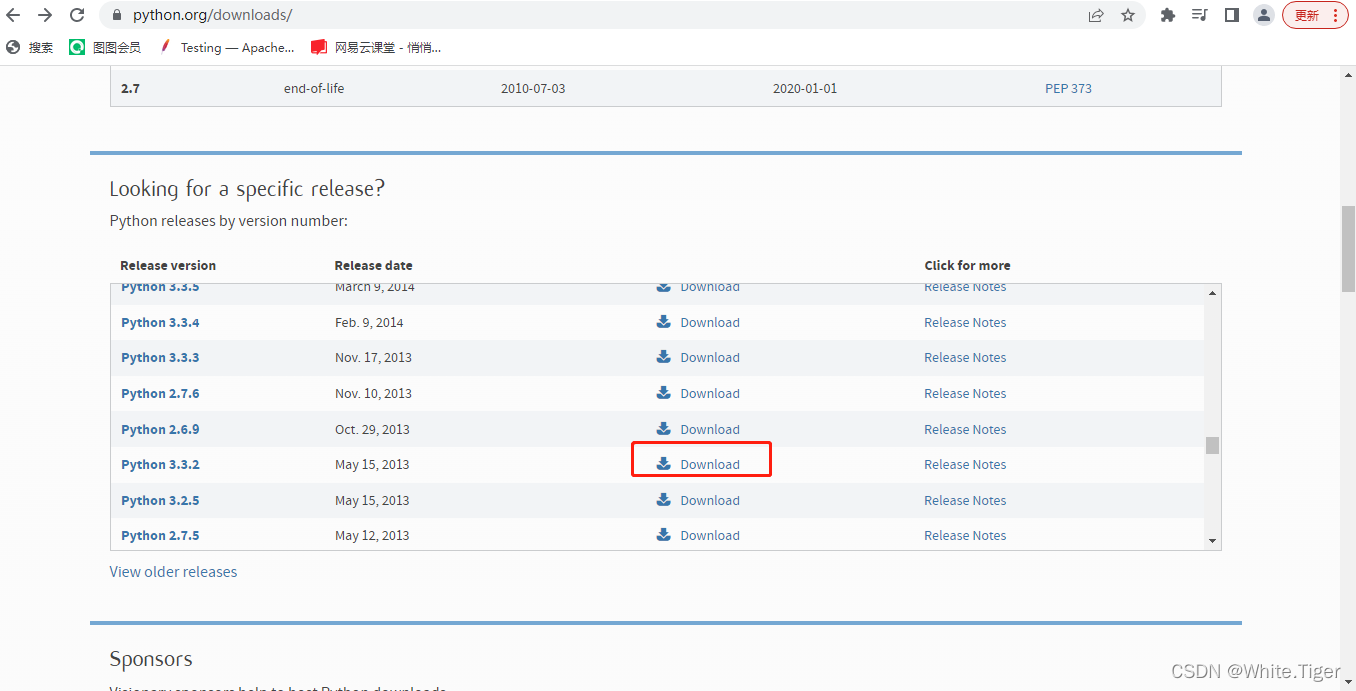Click the '2010-07-03' first release date
Image resolution: width=1356 pixels, height=691 pixels.
tap(533, 88)
